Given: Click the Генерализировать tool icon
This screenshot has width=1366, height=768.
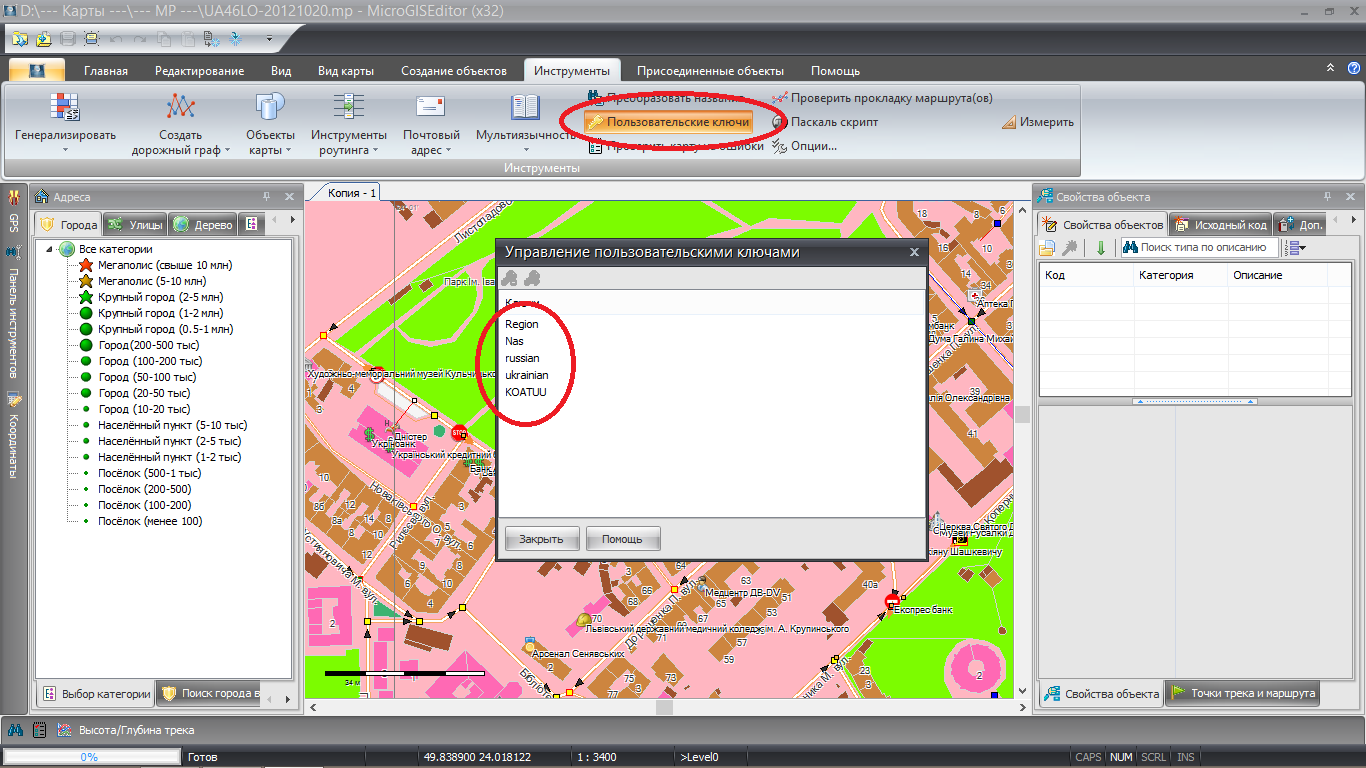Looking at the screenshot, I should 65,106.
